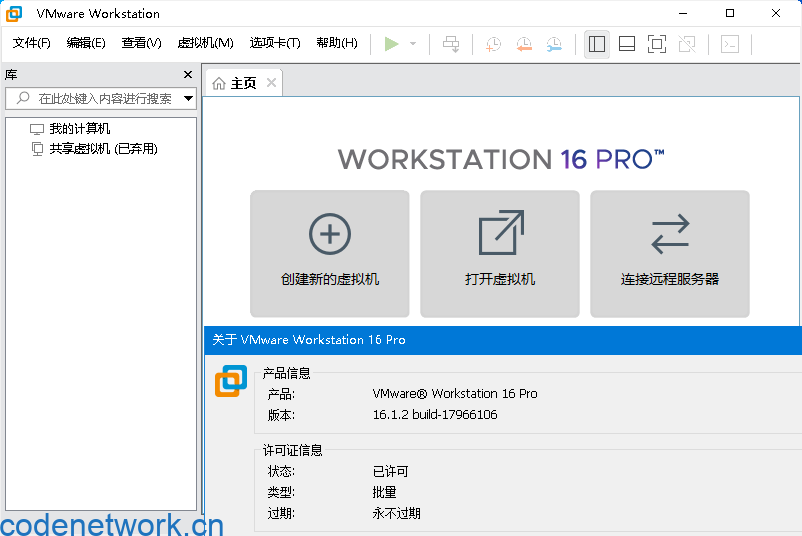Switch to the 主页 tab
Screen dimensions: 802x536
tap(243, 83)
